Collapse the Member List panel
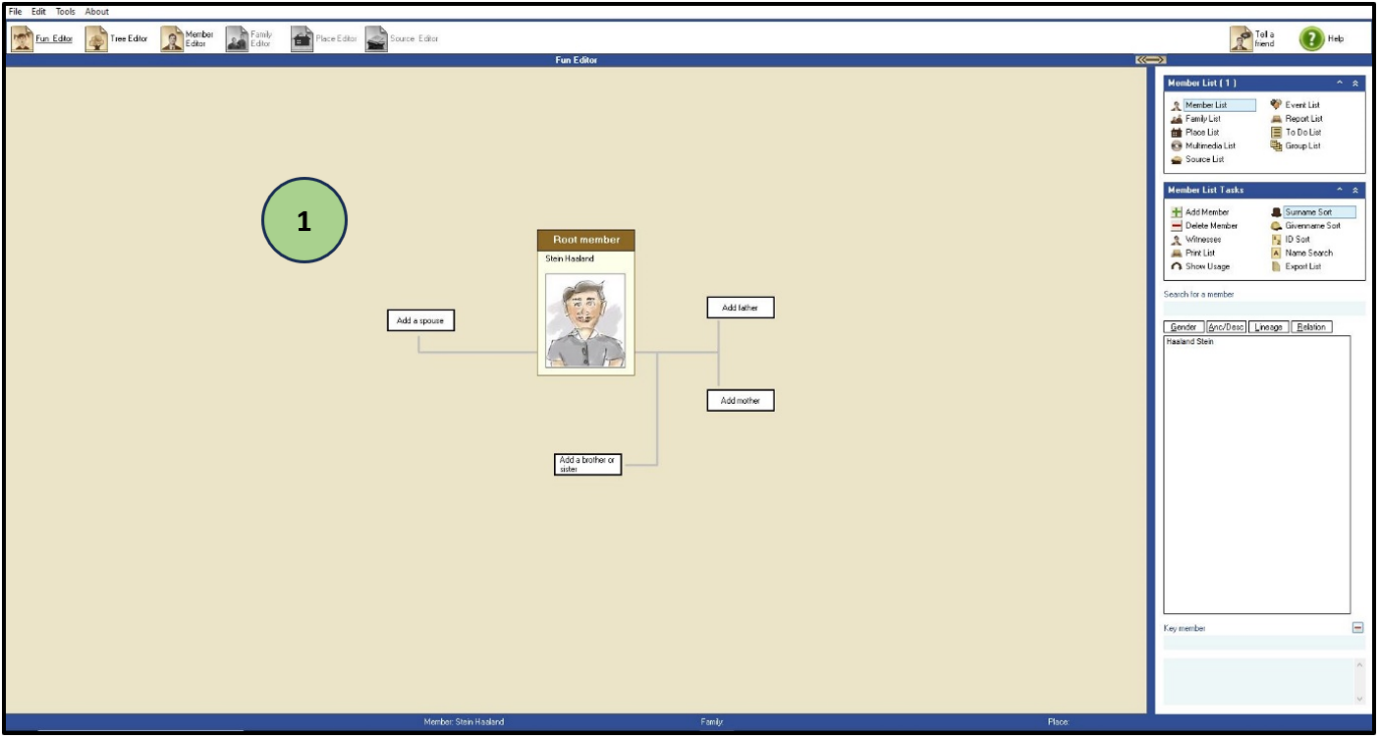 tap(1355, 84)
